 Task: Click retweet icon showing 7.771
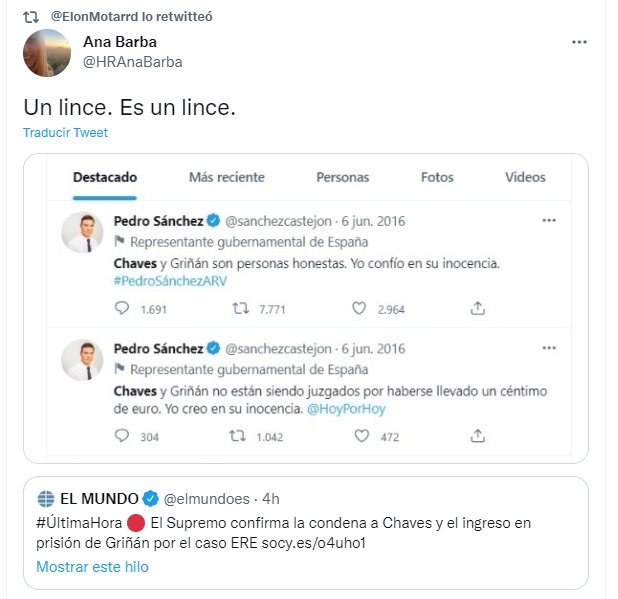coord(239,309)
